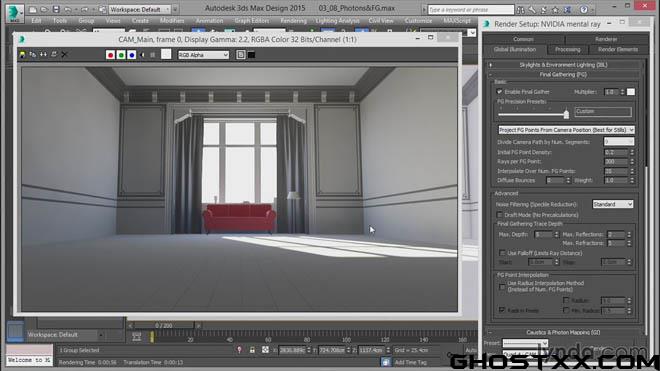Toggle the green channel display

click(x=121, y=55)
